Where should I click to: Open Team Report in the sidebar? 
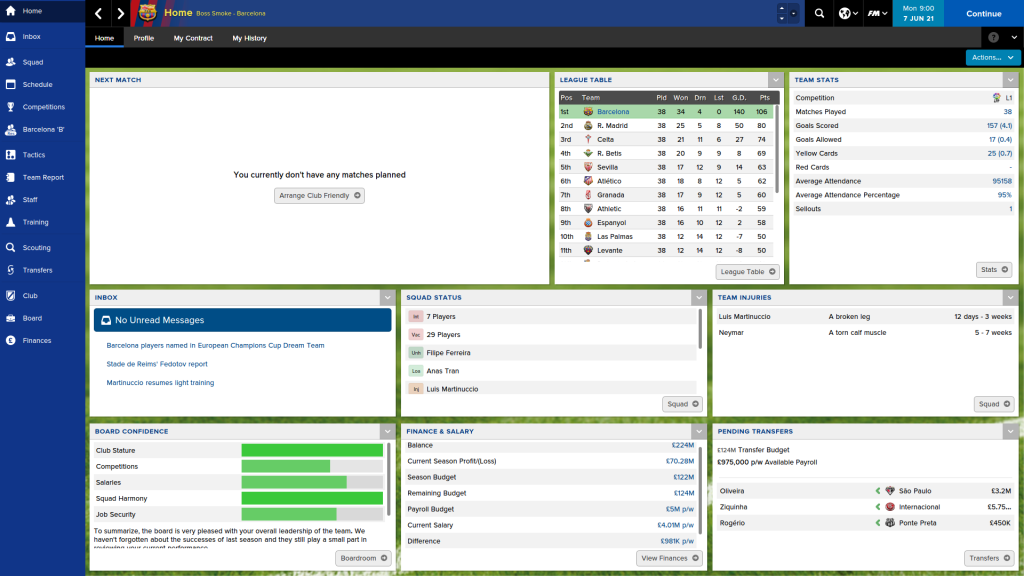click(x=42, y=177)
